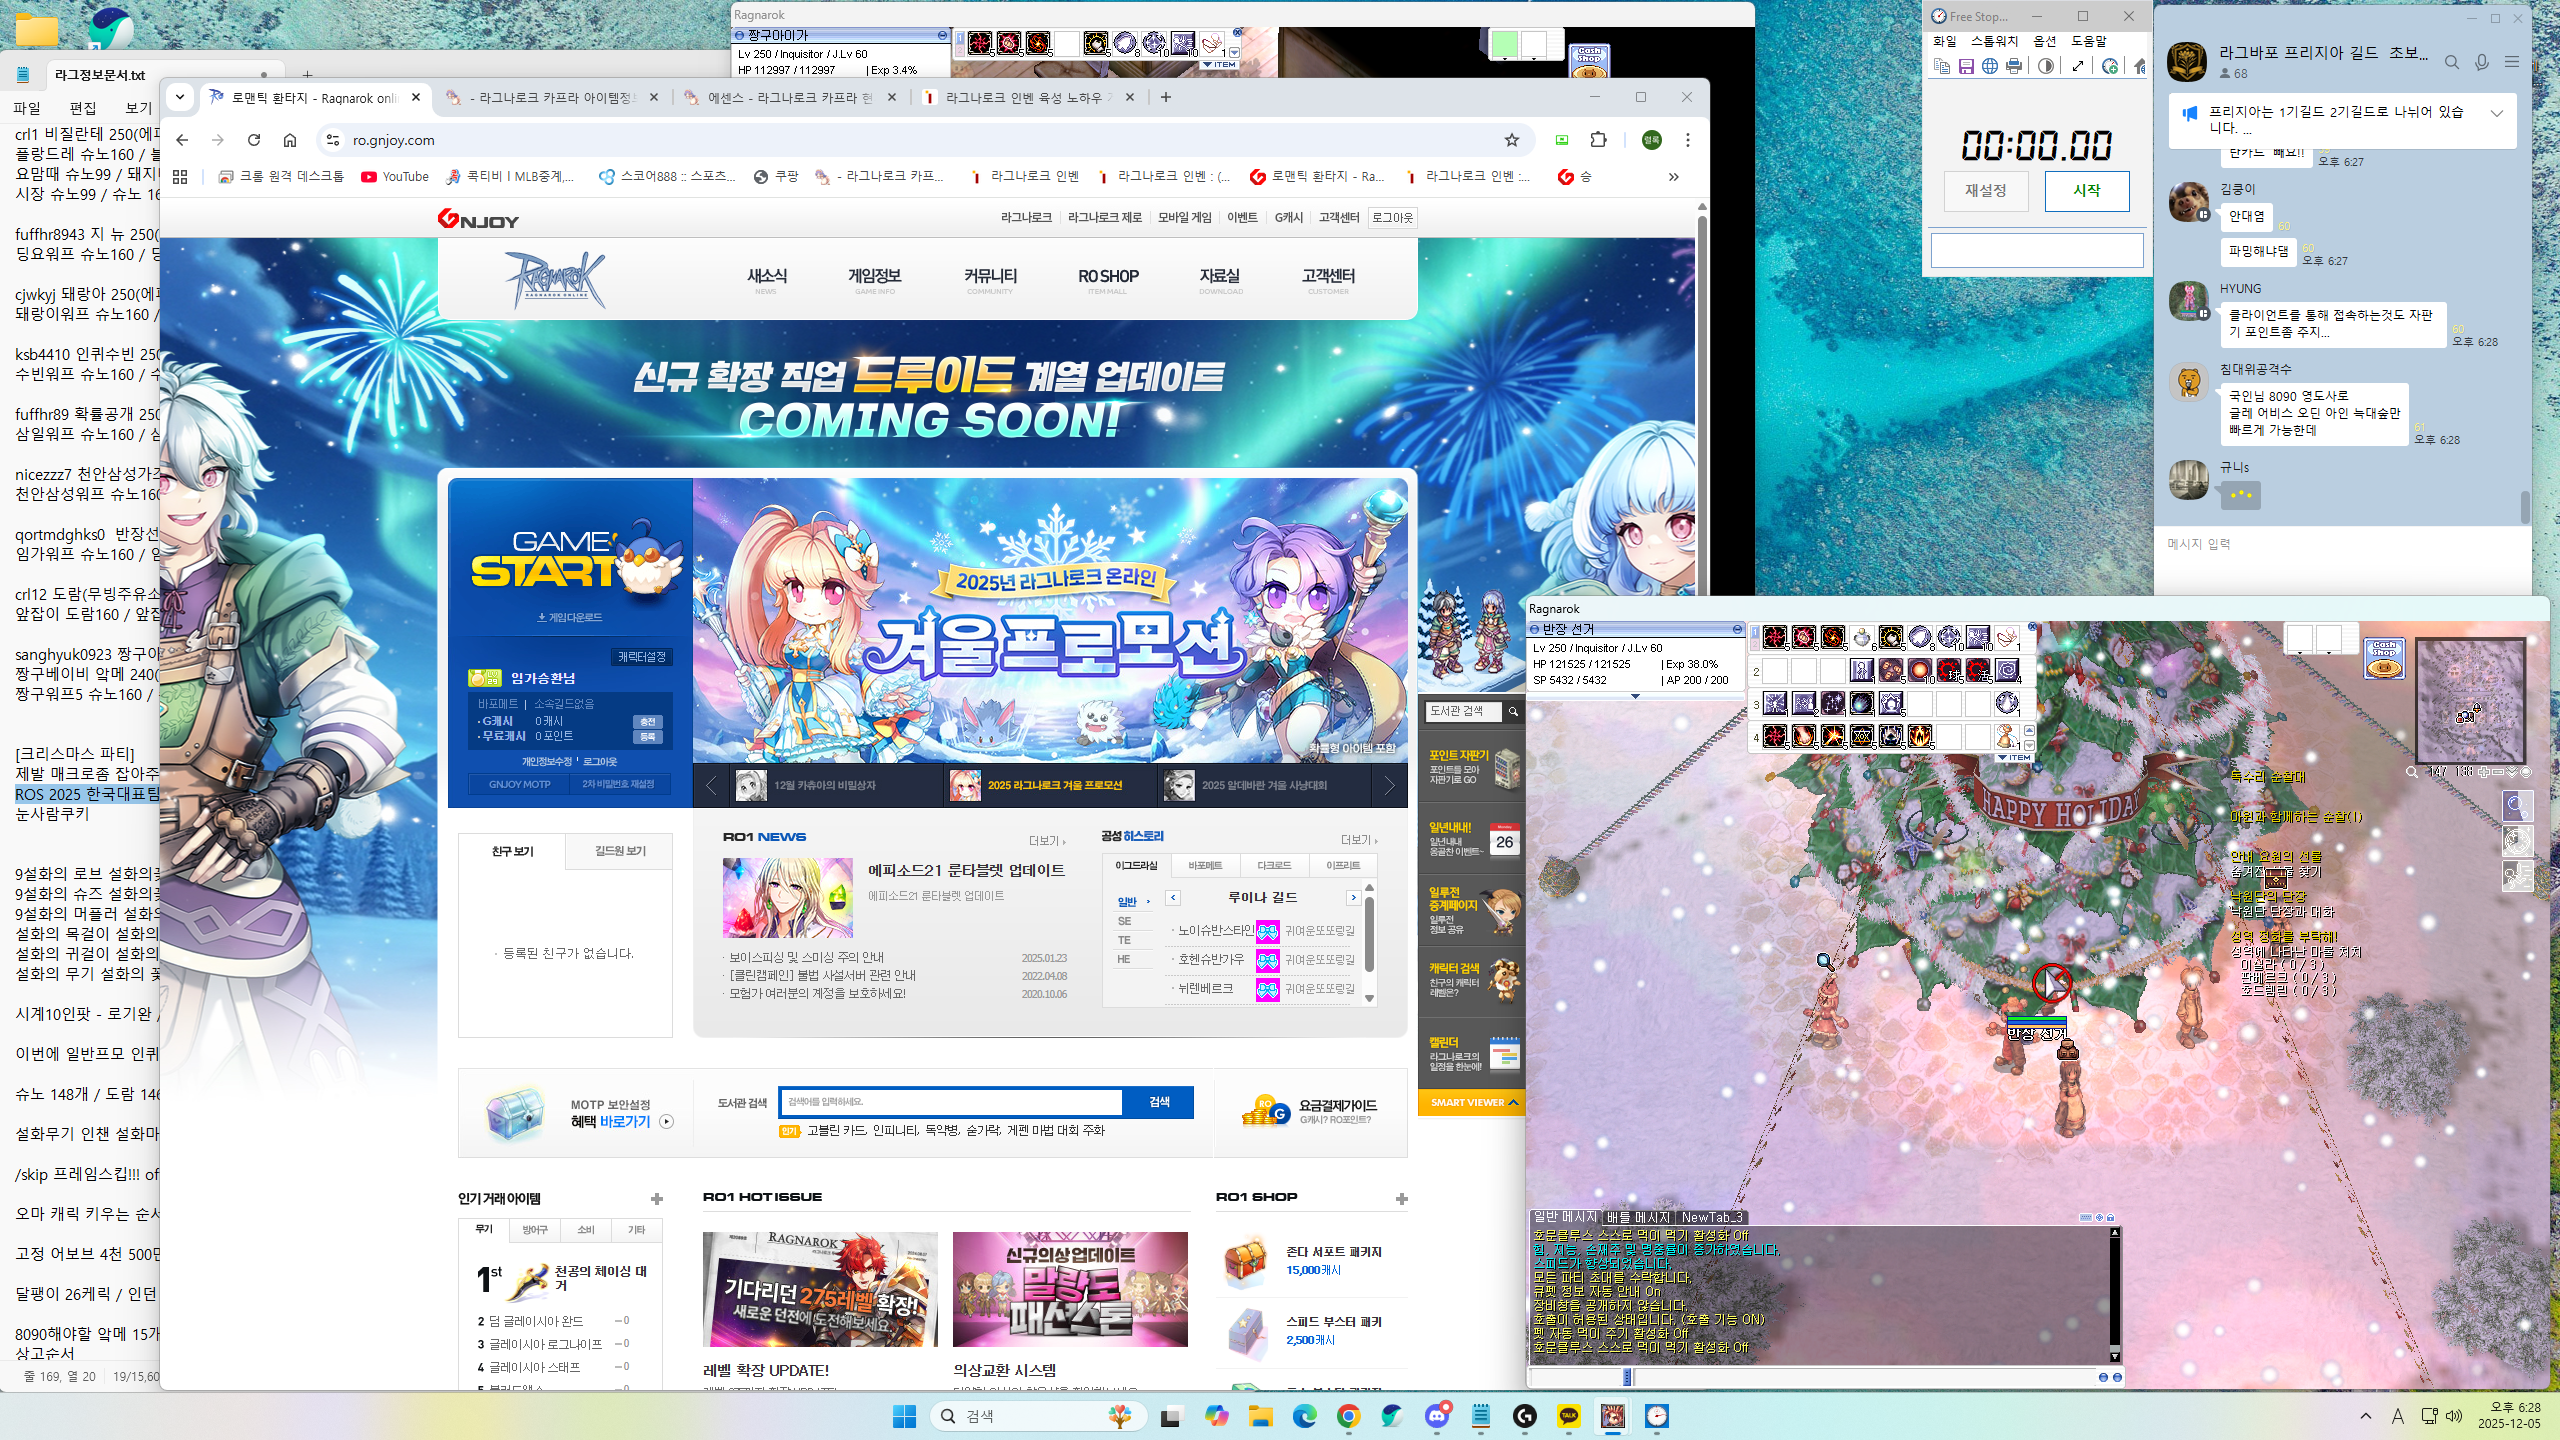
Task: Open the Chrome tab search dropdown arrow
Action: pos(180,97)
